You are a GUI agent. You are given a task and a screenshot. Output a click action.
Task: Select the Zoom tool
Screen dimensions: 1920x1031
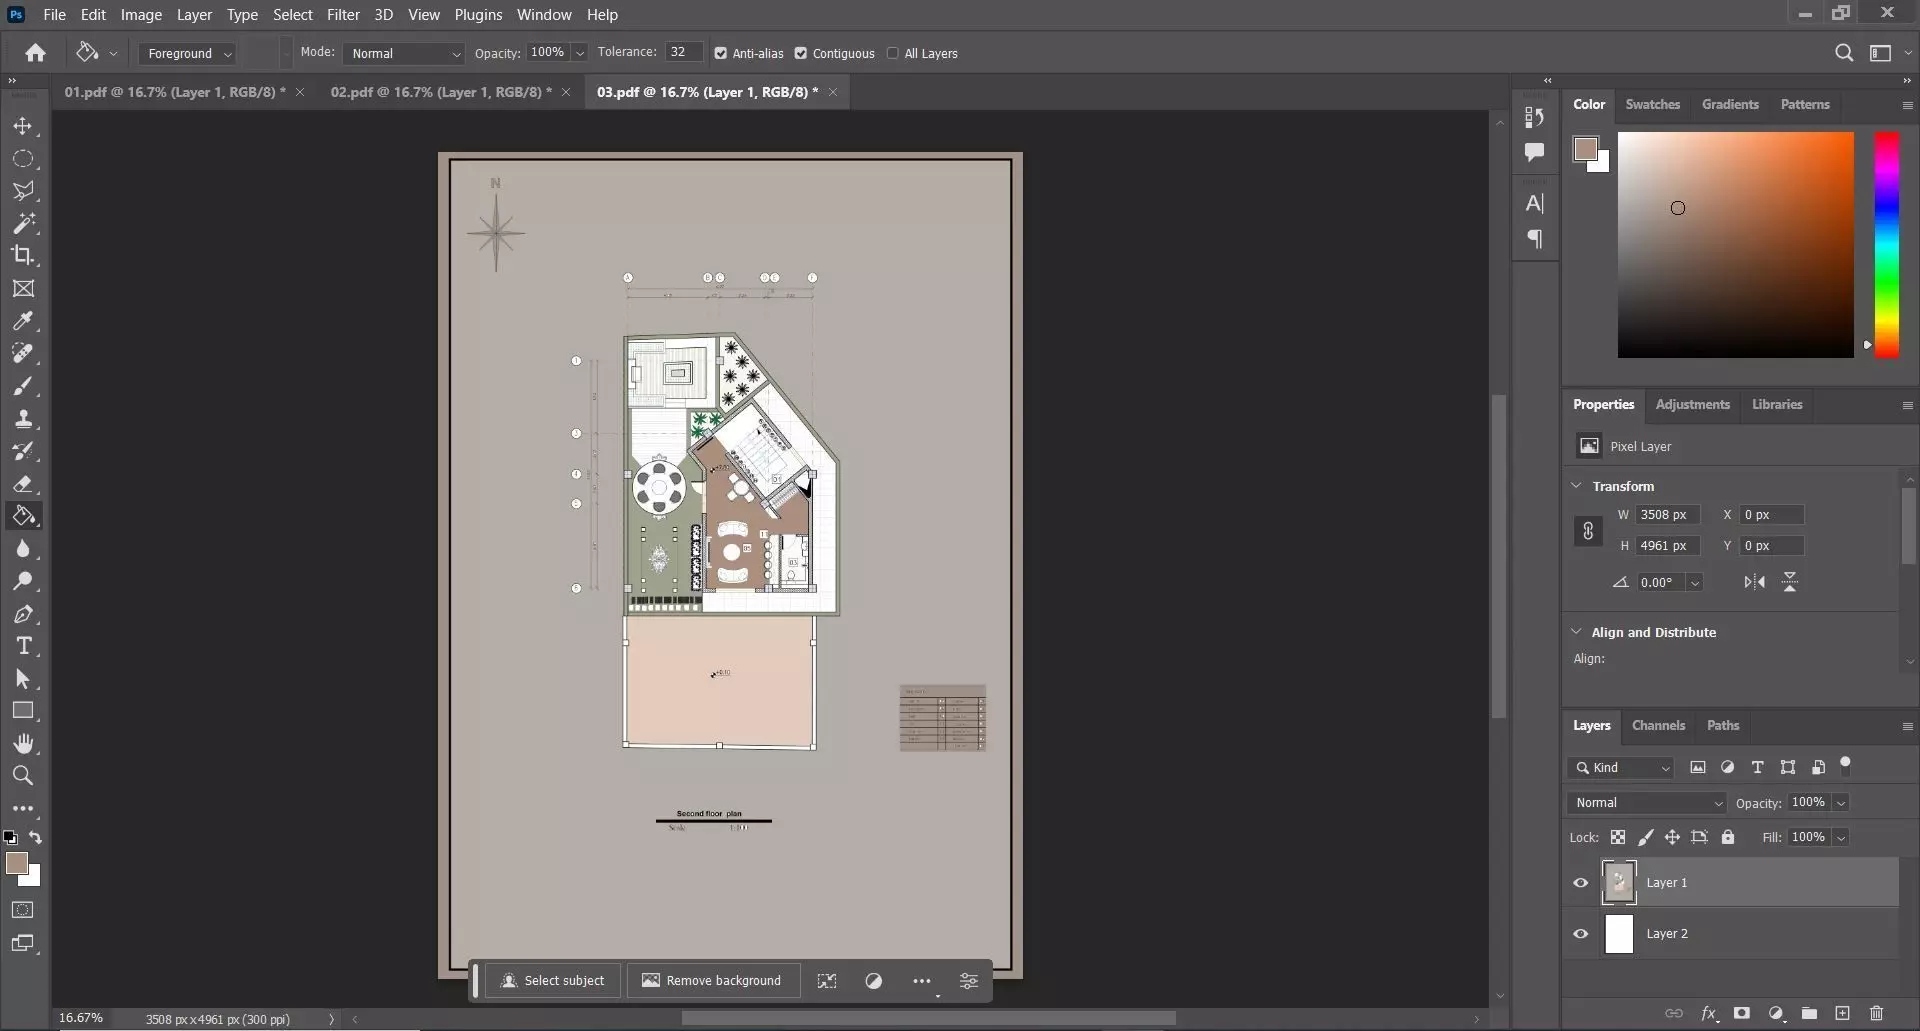23,775
